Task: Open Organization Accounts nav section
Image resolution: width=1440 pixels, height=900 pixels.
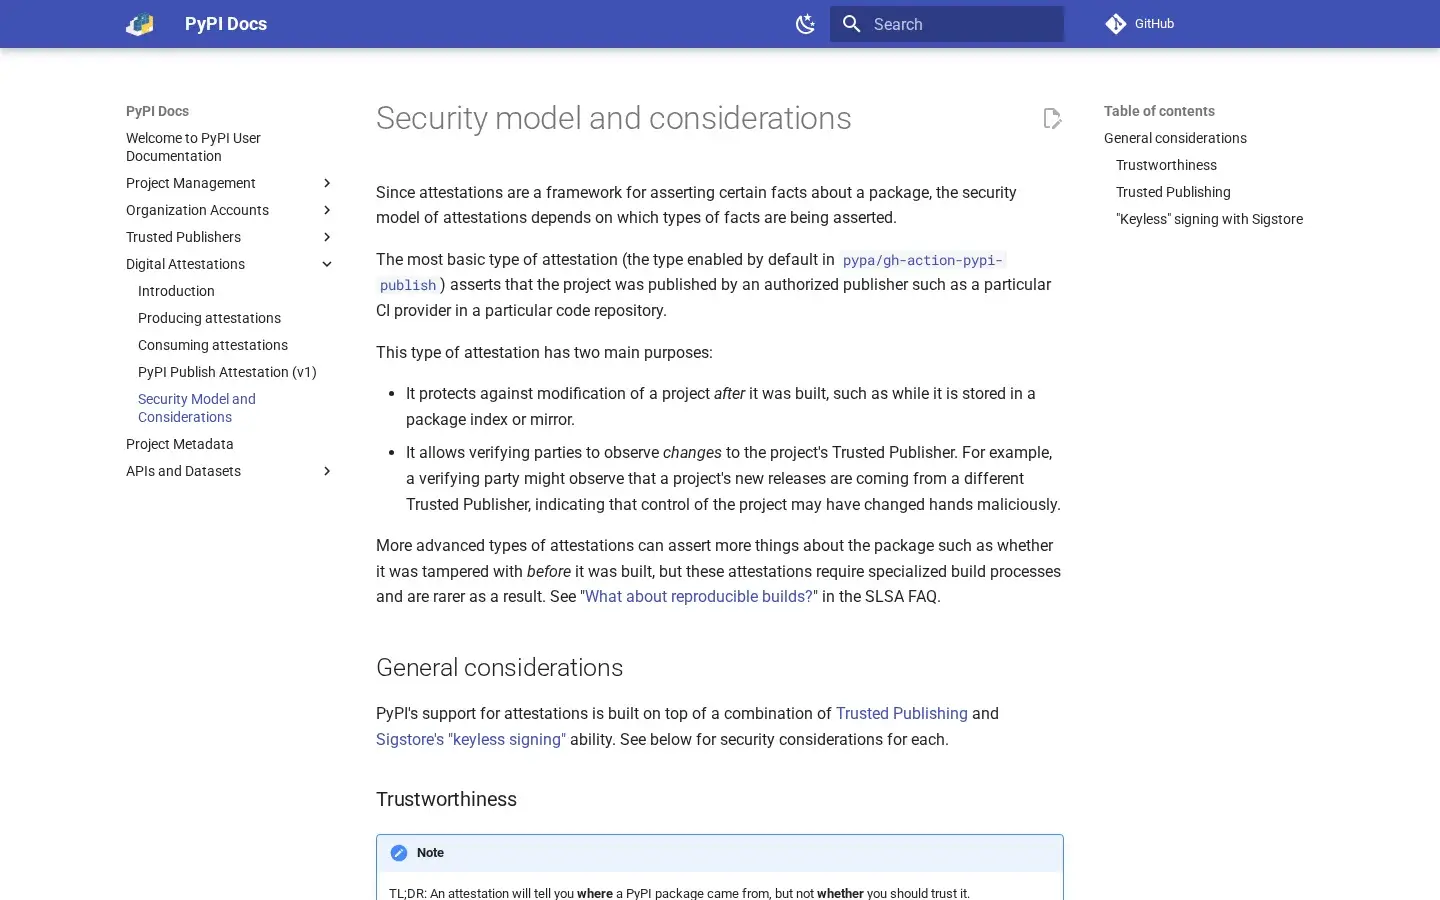Action: coord(198,210)
